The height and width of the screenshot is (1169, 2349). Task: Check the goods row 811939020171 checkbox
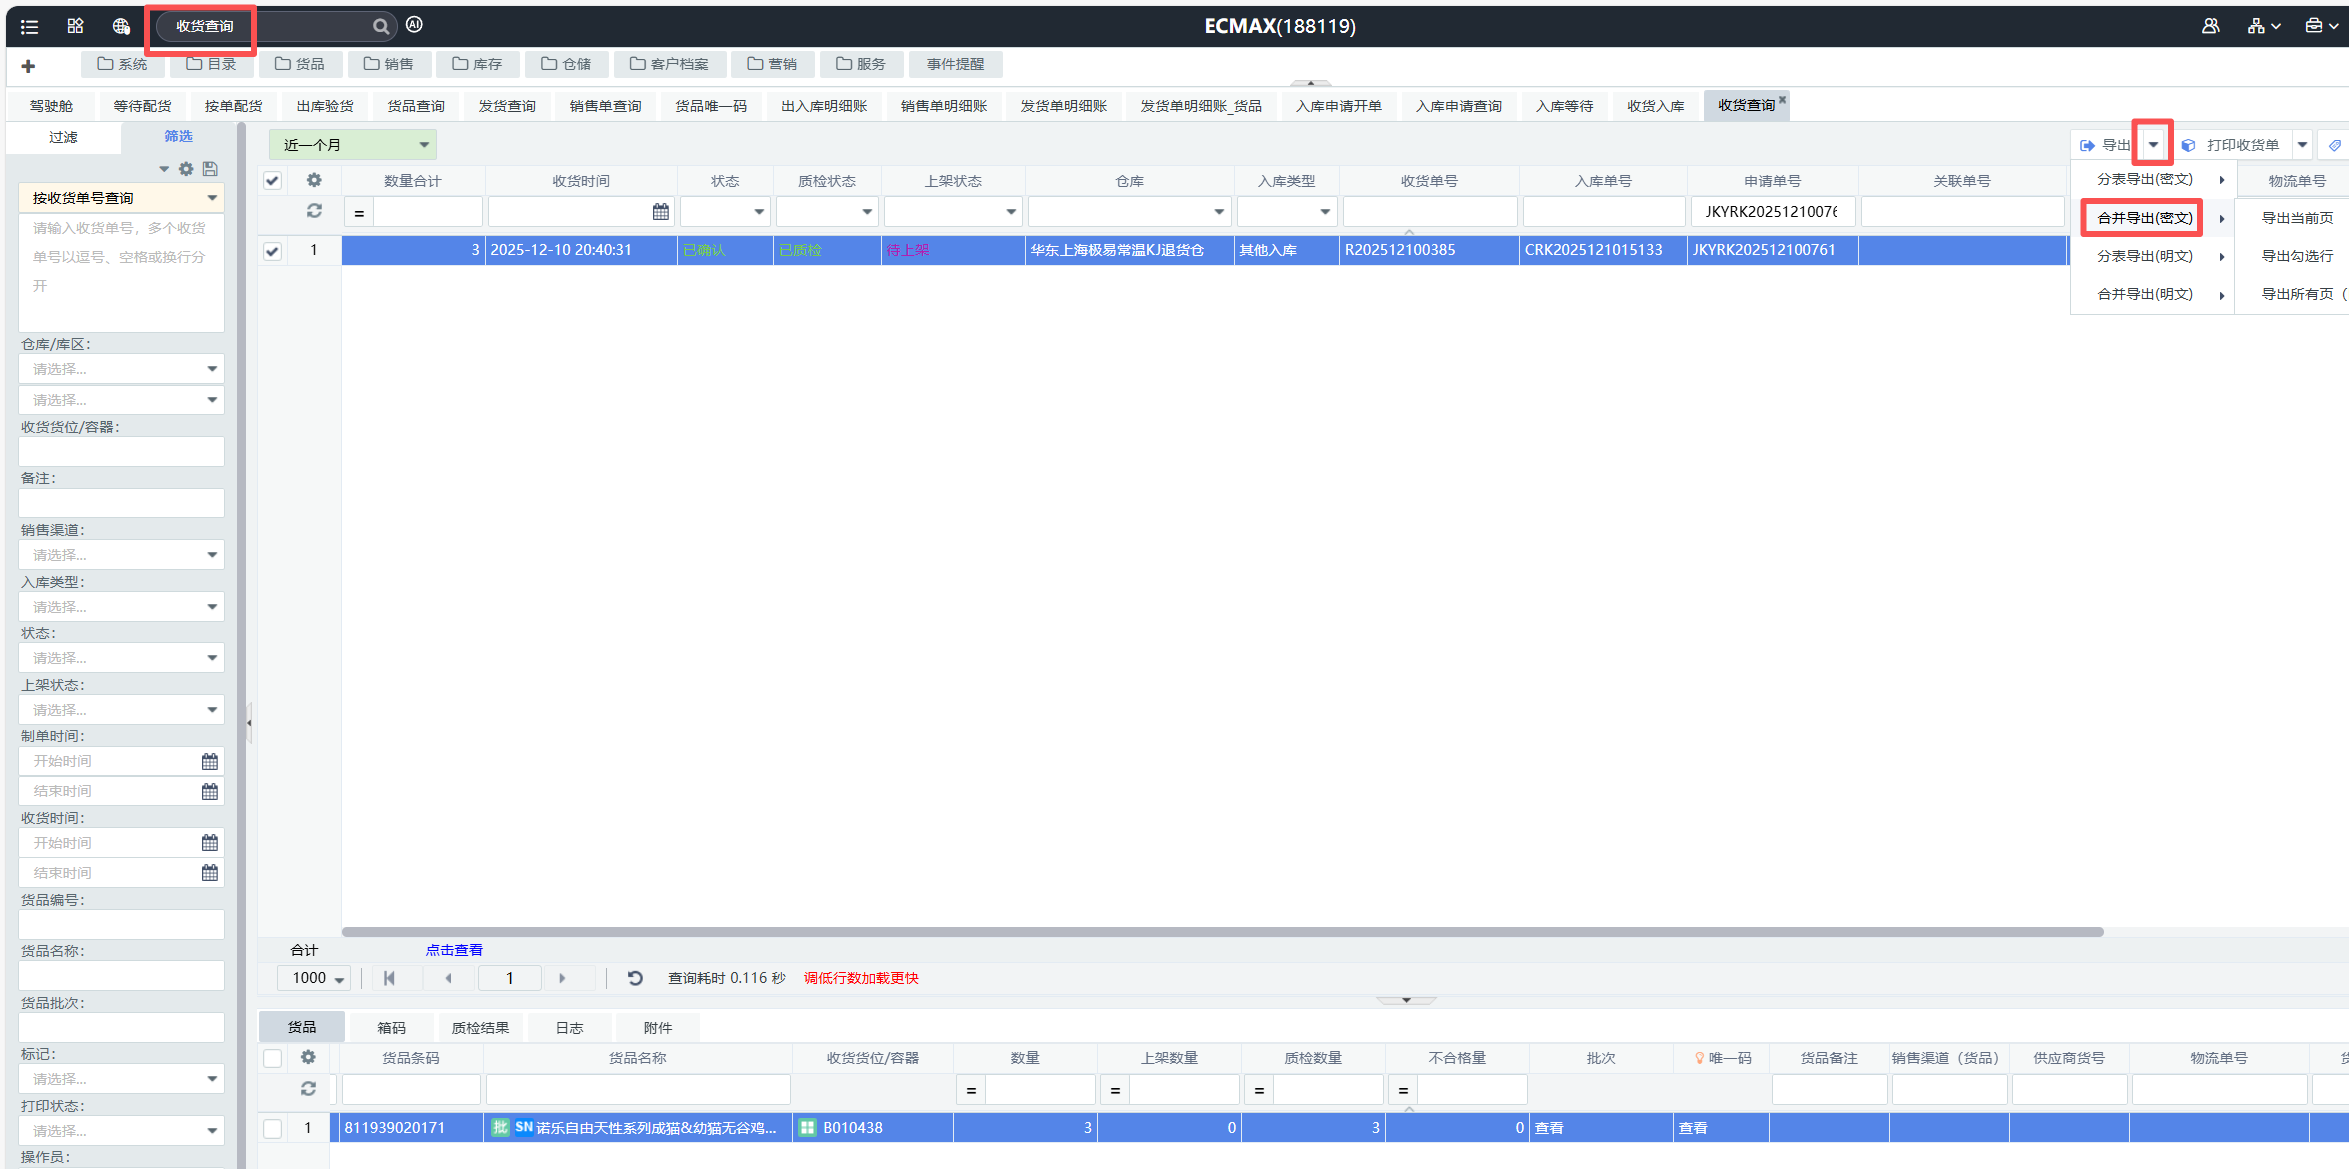pyautogui.click(x=272, y=1128)
